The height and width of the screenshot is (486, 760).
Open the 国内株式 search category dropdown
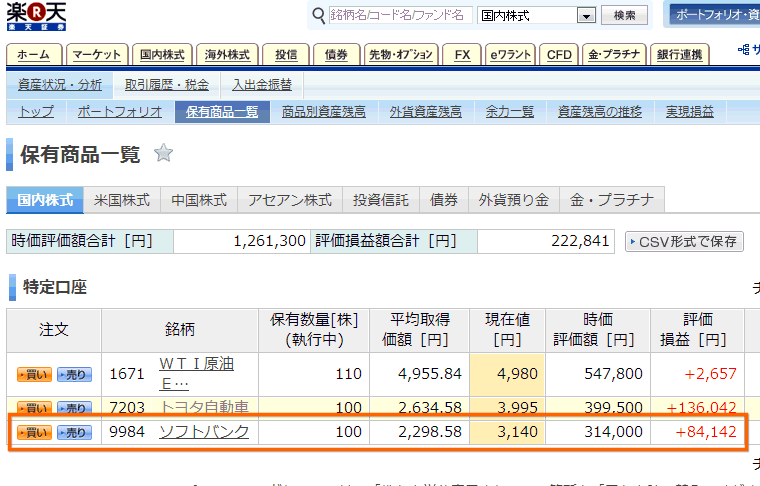(x=585, y=16)
